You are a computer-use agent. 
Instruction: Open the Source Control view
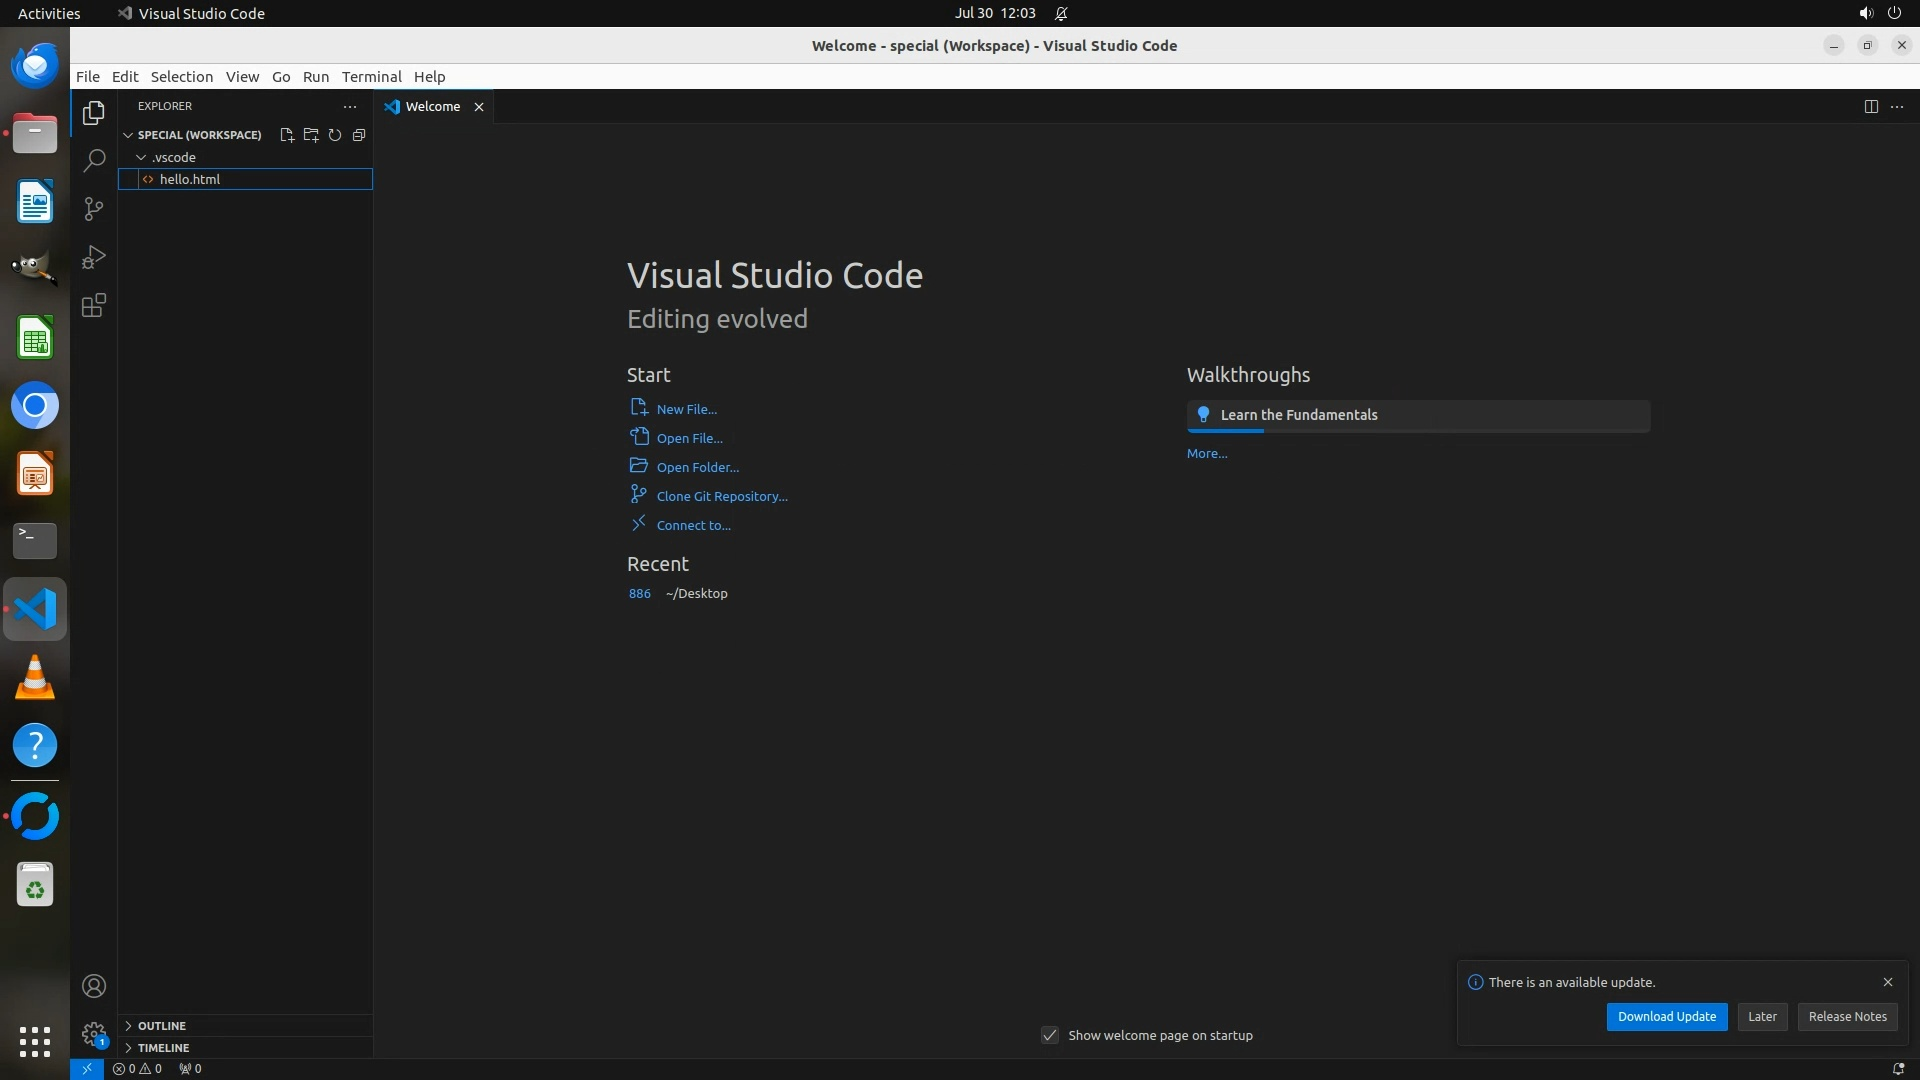point(94,209)
